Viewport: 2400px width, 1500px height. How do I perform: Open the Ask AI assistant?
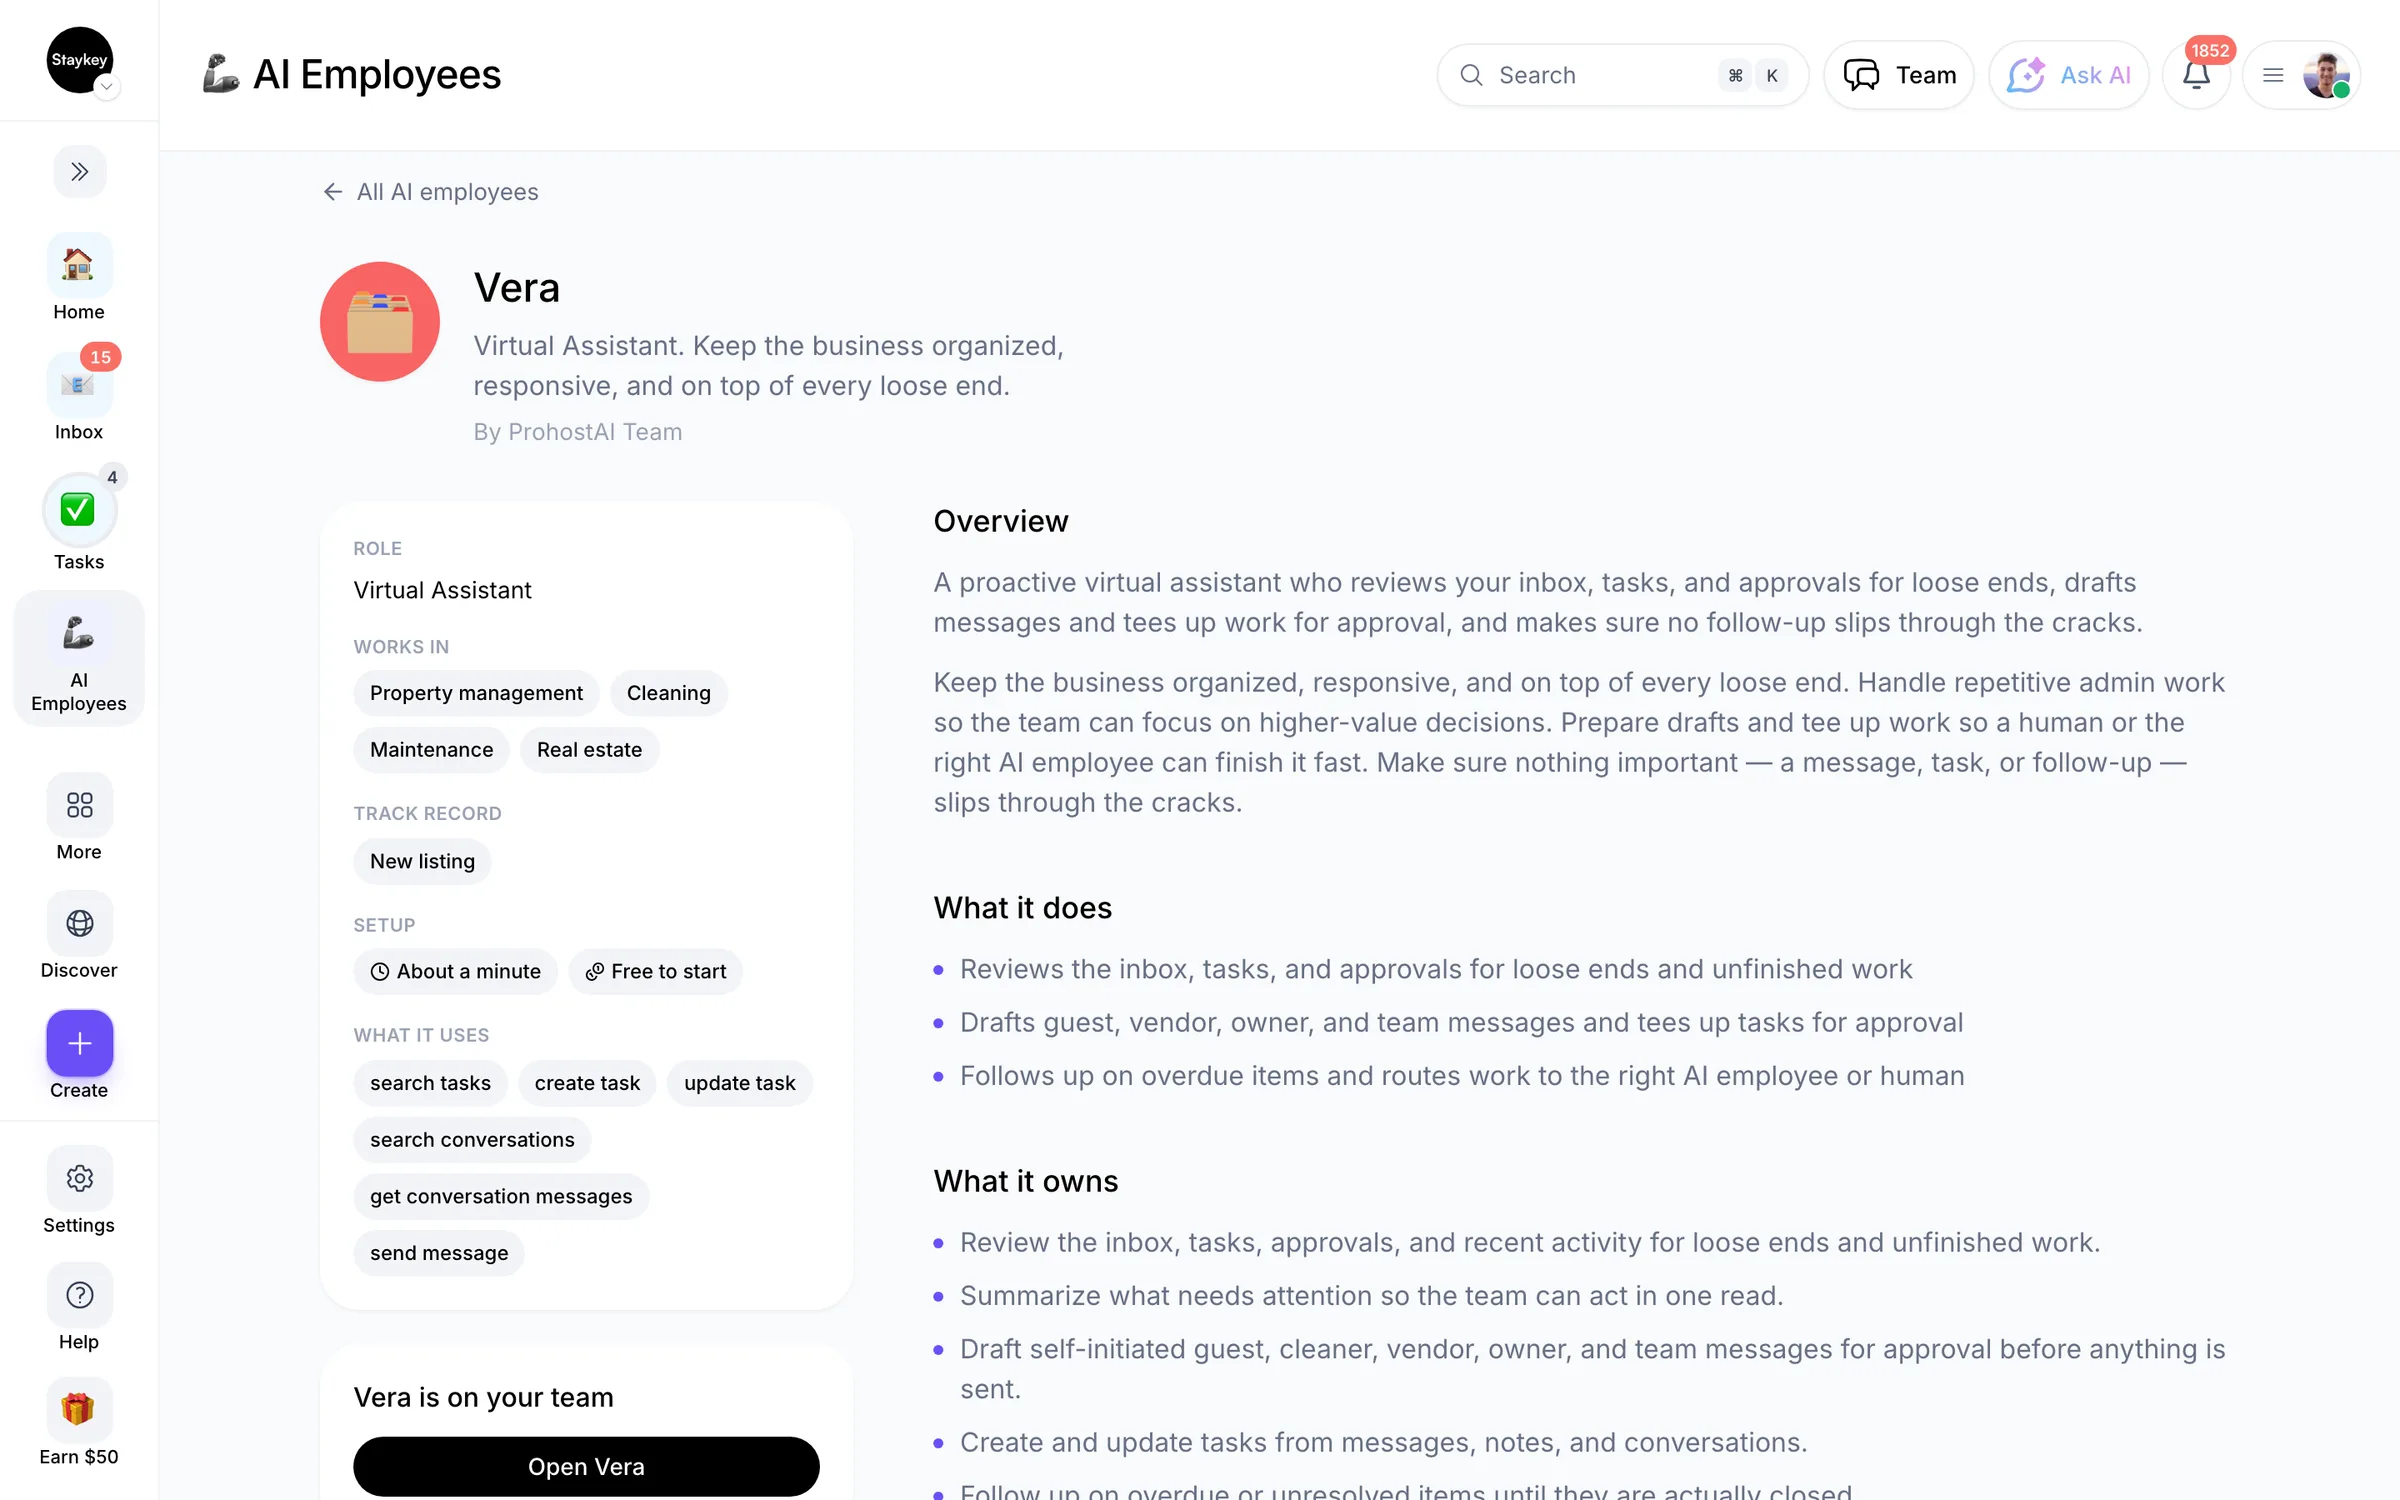pyautogui.click(x=2068, y=75)
